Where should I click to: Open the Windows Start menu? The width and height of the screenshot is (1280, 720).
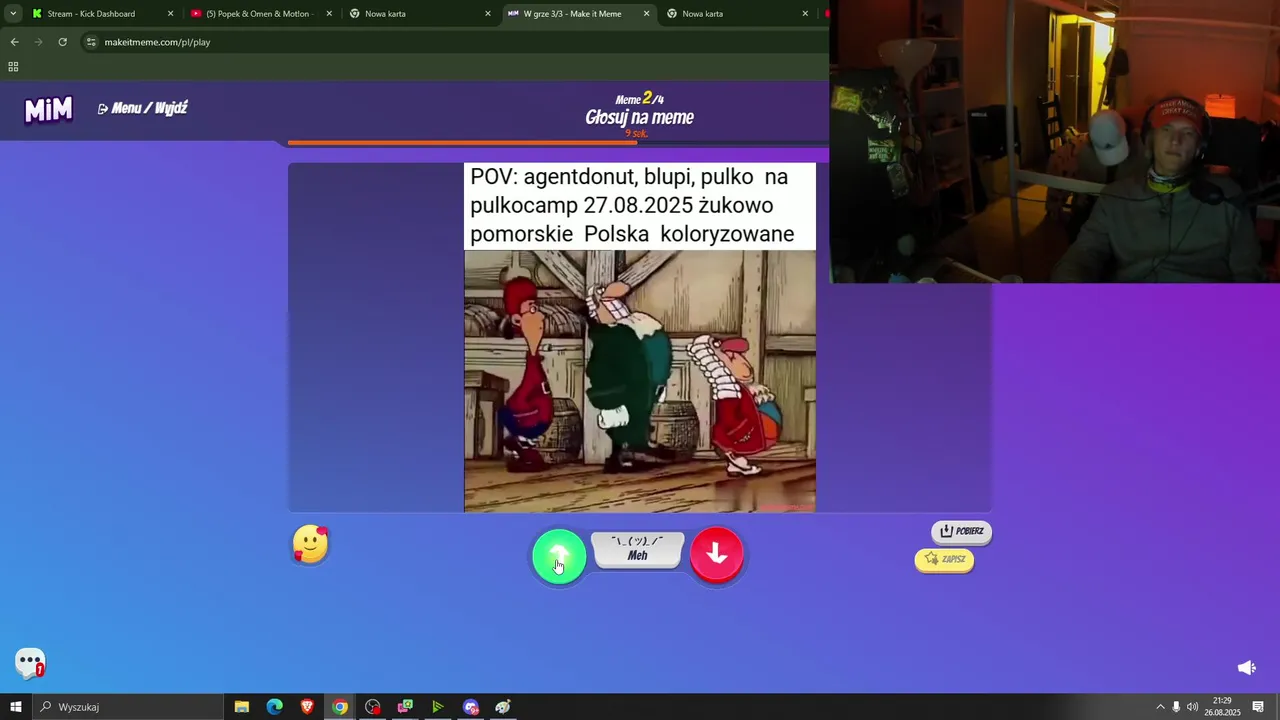click(x=16, y=707)
